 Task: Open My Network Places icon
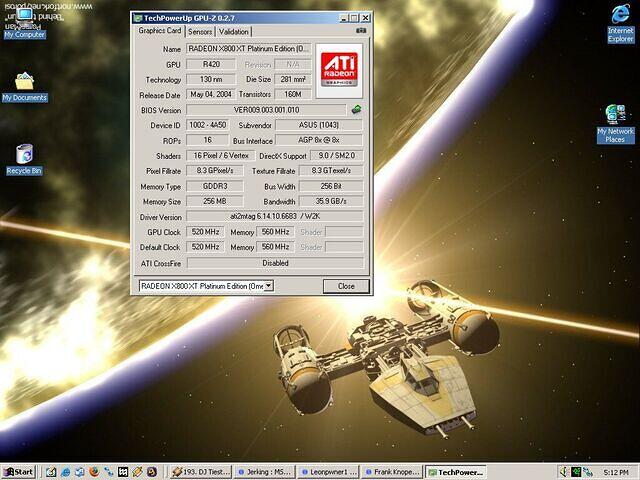click(615, 120)
